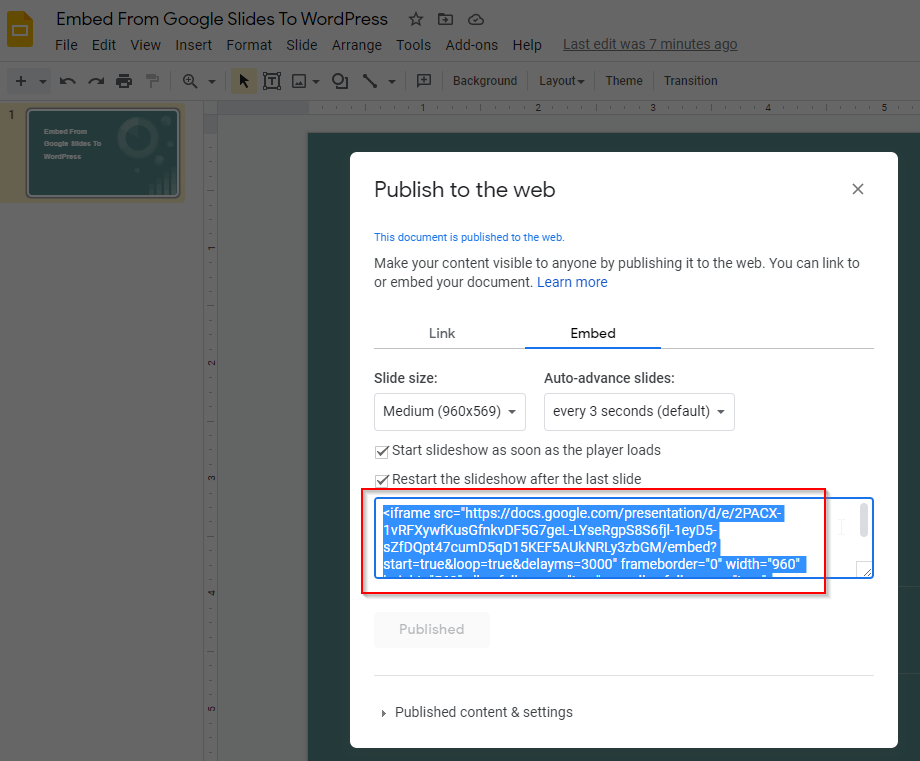The image size is (920, 761).
Task: Activate the paint format tool
Action: click(x=153, y=81)
